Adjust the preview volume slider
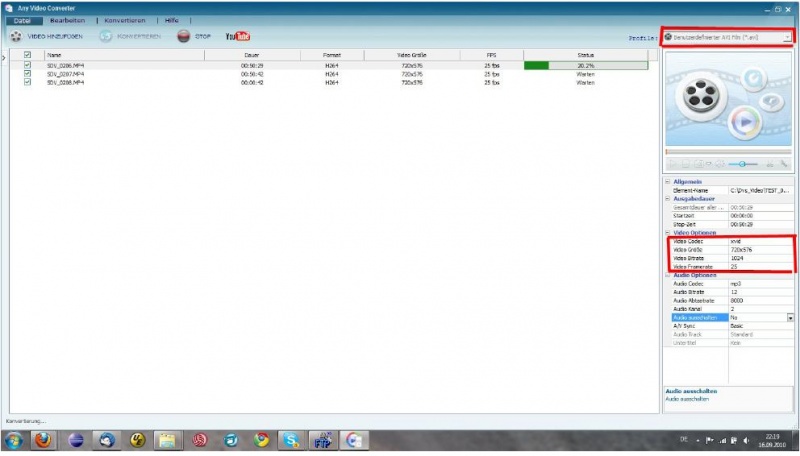 tap(742, 163)
